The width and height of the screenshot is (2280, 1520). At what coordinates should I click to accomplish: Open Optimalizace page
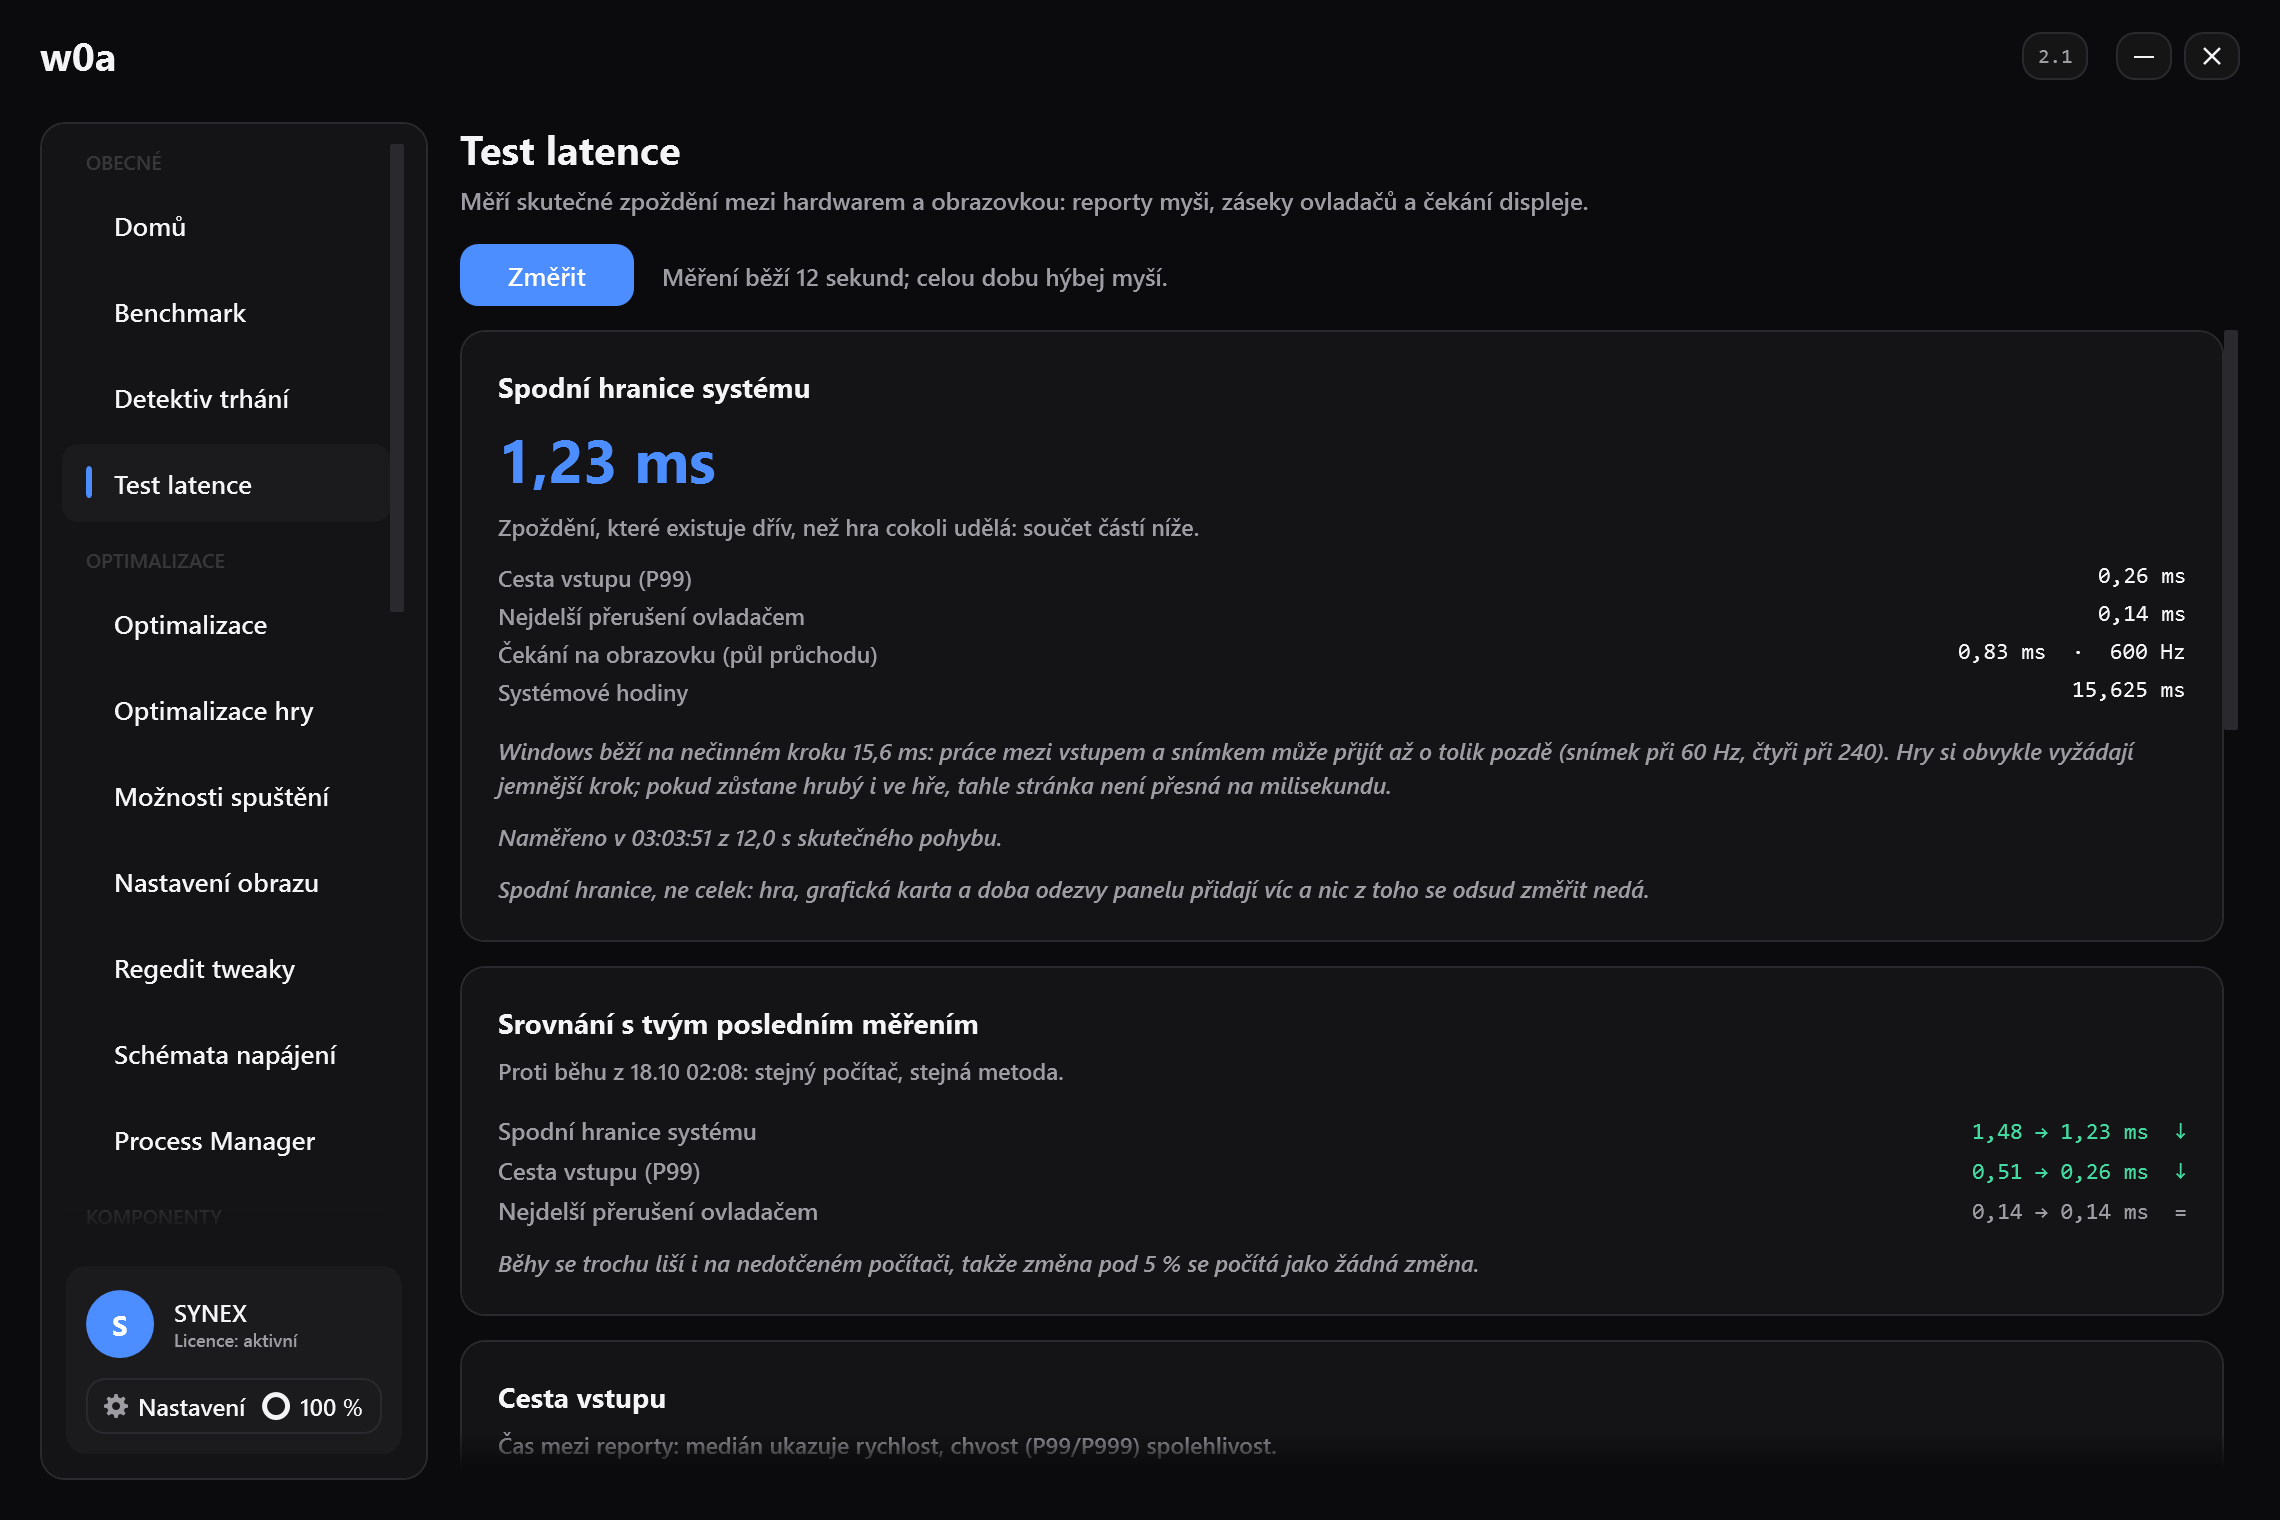tap(226, 625)
